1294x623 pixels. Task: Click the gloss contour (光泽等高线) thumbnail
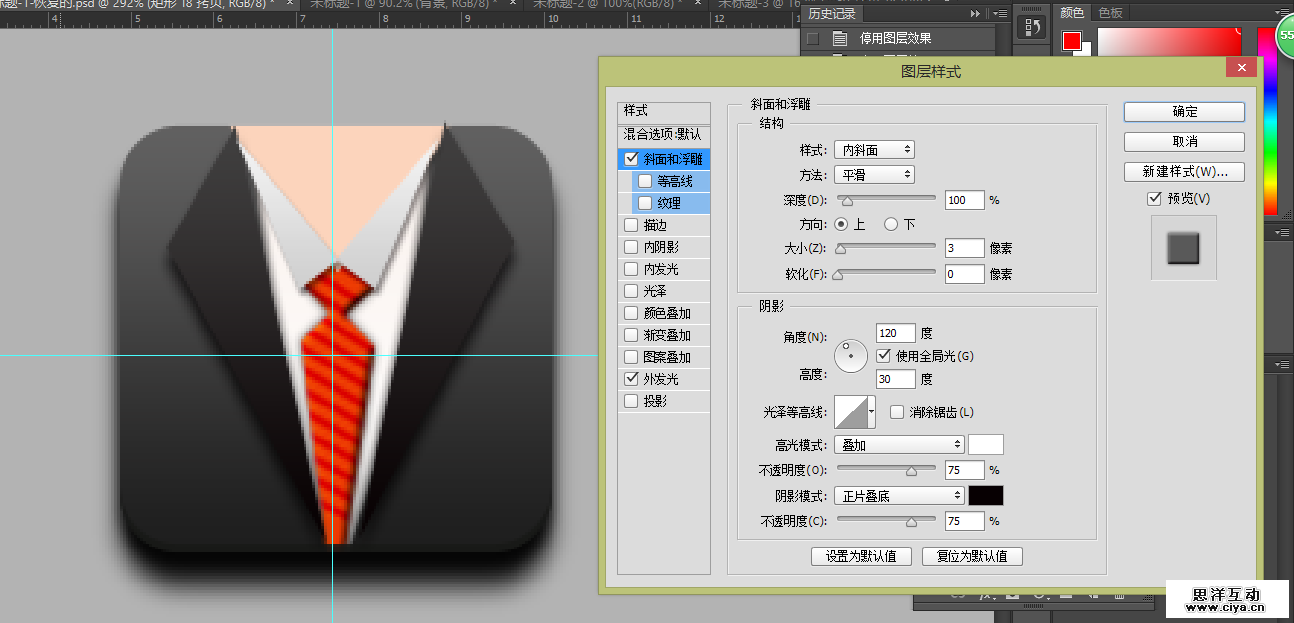[853, 412]
